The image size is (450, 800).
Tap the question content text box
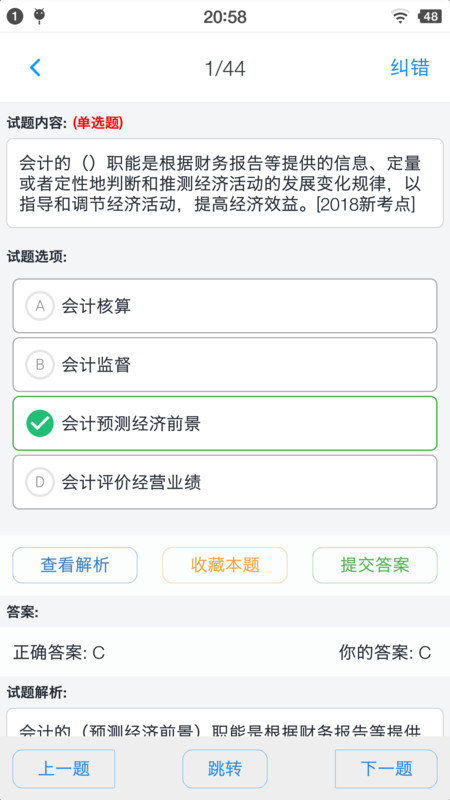click(x=225, y=183)
